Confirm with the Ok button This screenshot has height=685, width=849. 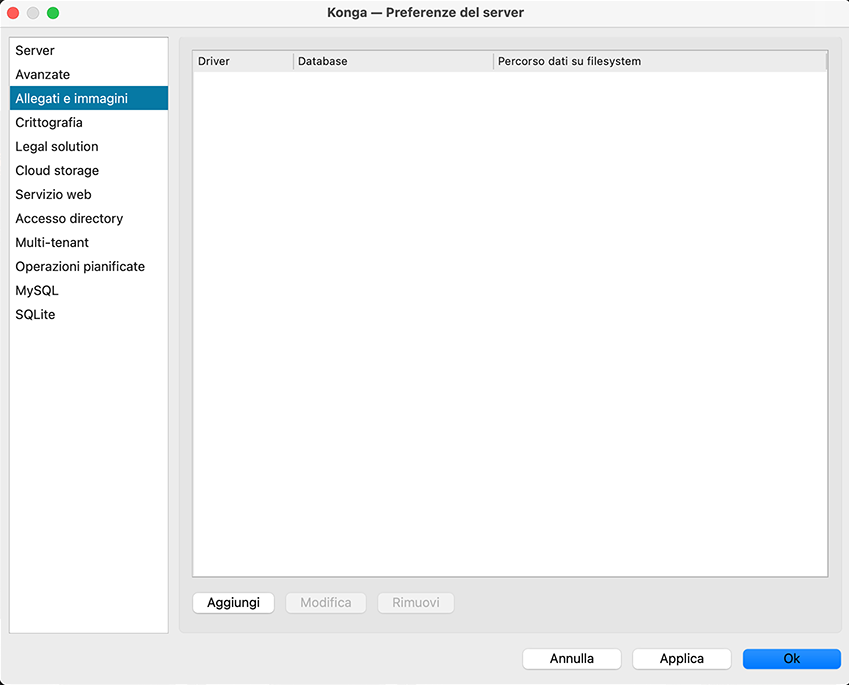coord(791,659)
